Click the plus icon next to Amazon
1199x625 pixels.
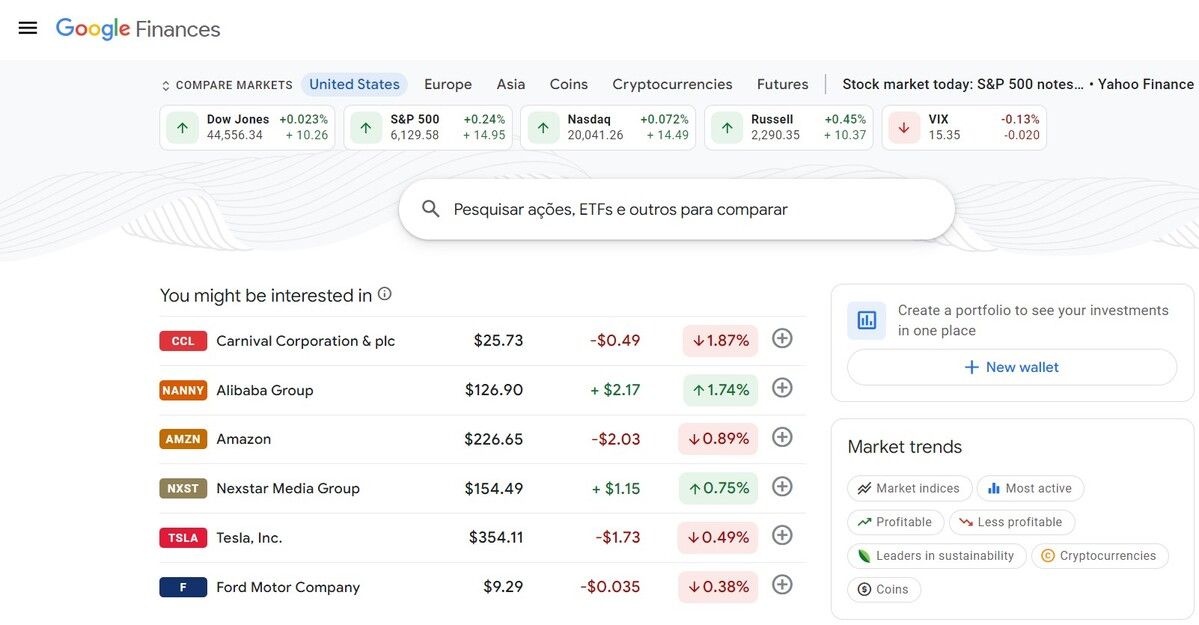point(781,437)
